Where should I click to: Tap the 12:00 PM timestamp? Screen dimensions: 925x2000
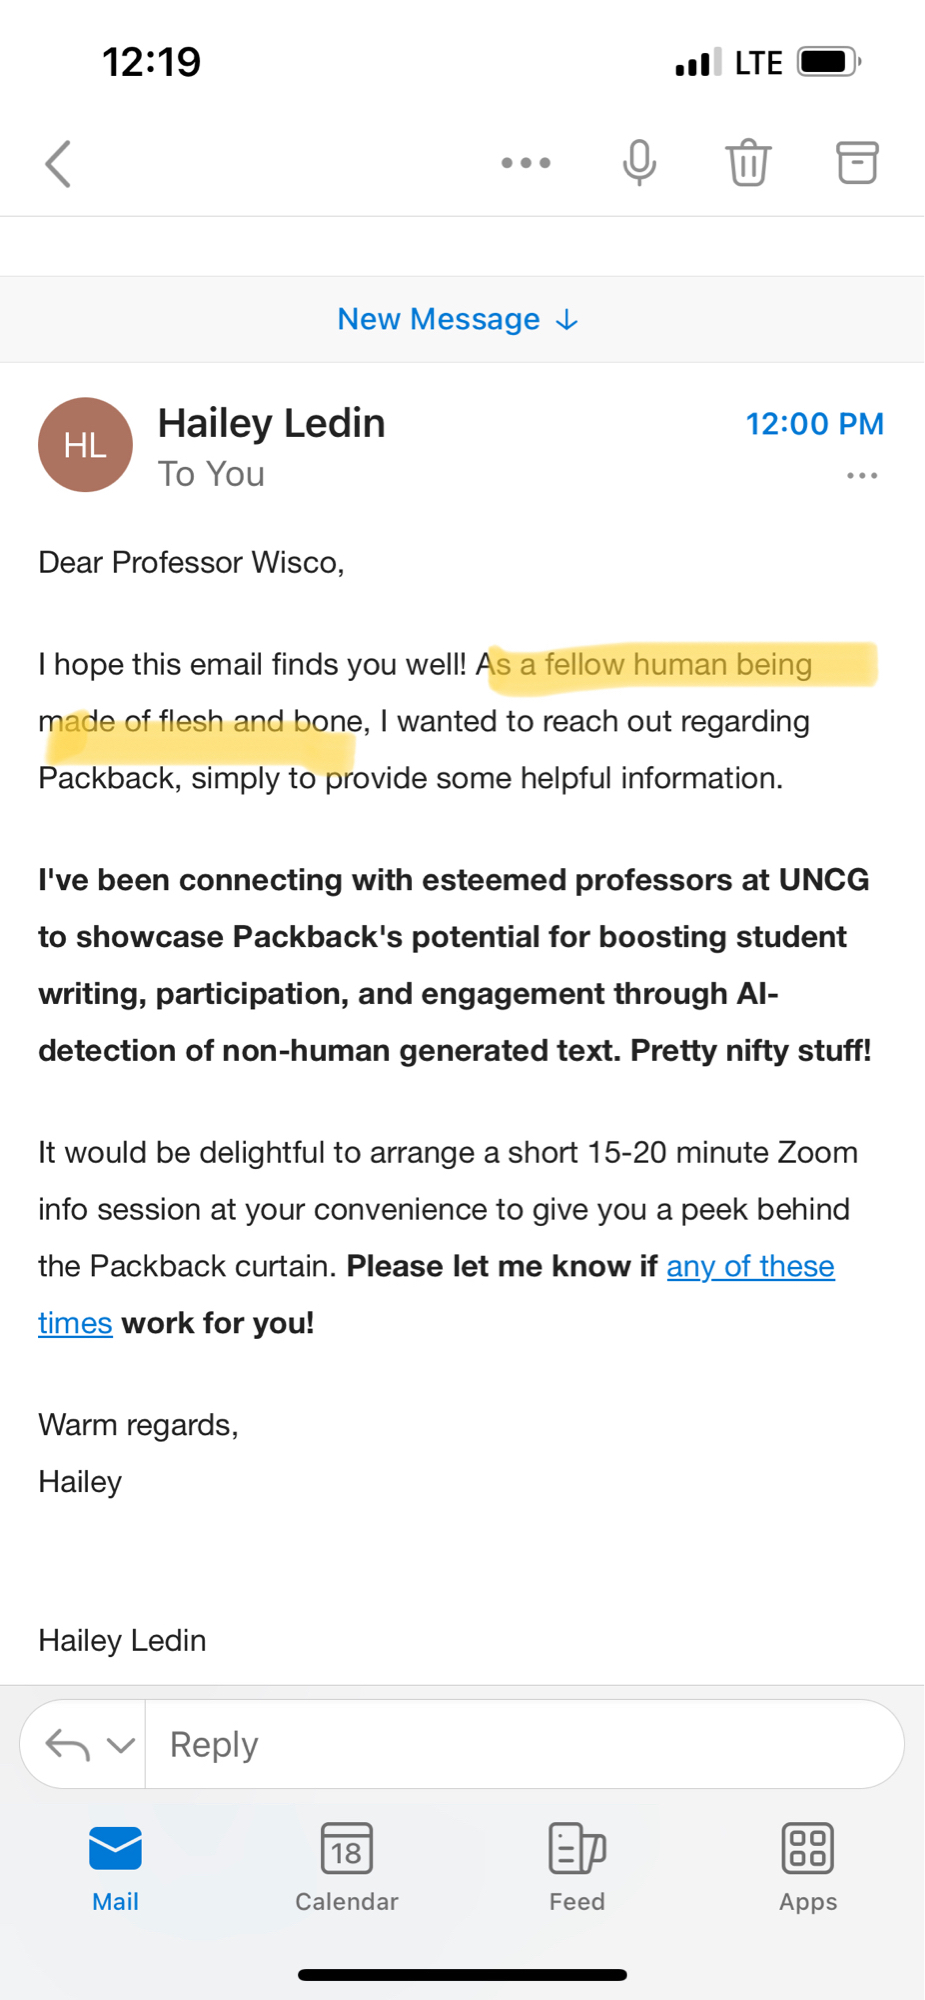click(814, 424)
